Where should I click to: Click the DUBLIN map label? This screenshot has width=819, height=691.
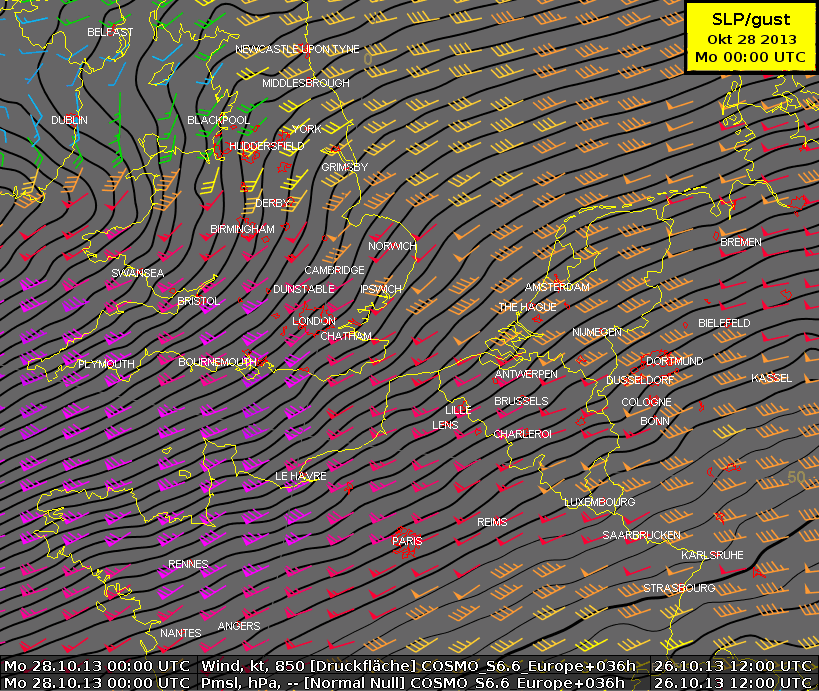69,120
